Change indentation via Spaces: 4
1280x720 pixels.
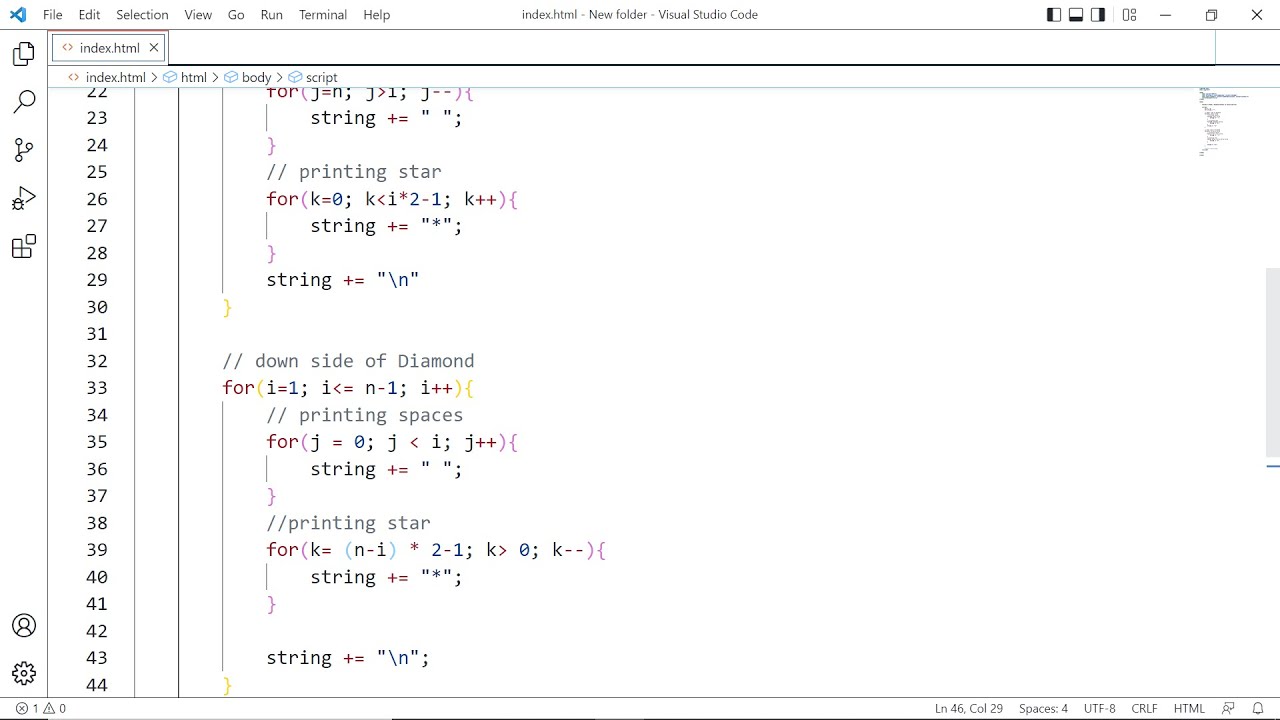tap(1043, 708)
